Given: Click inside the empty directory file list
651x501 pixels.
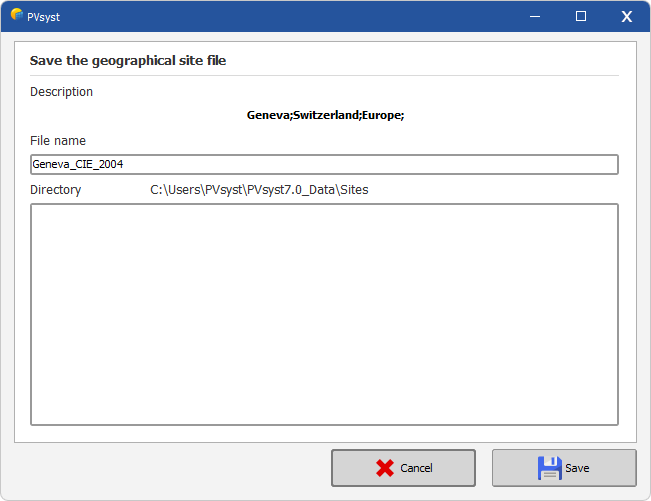Looking at the screenshot, I should 324,314.
